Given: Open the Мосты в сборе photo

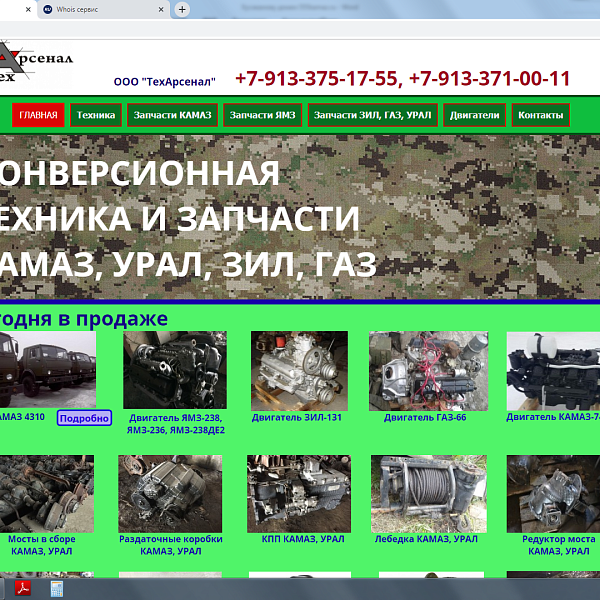Looking at the screenshot, I should 47,494.
